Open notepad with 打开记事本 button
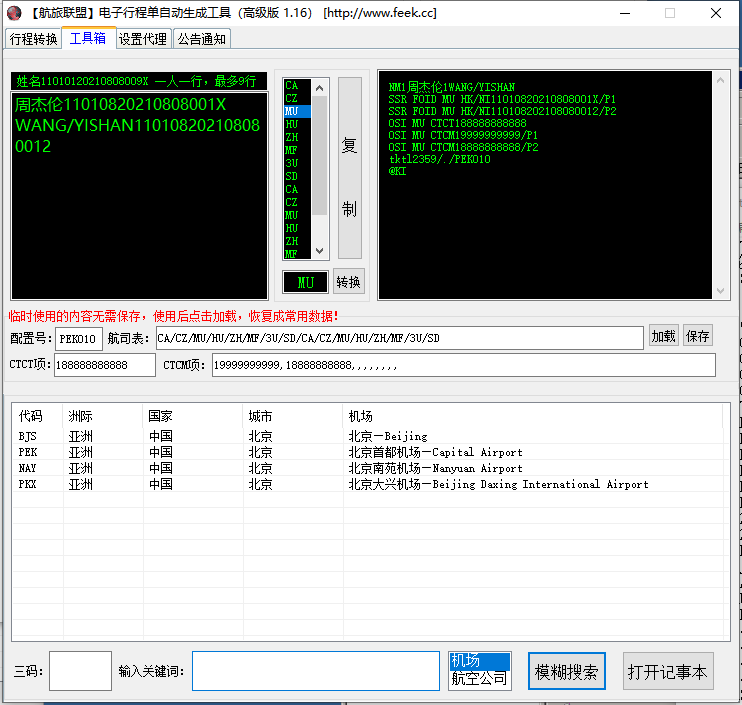 click(667, 672)
